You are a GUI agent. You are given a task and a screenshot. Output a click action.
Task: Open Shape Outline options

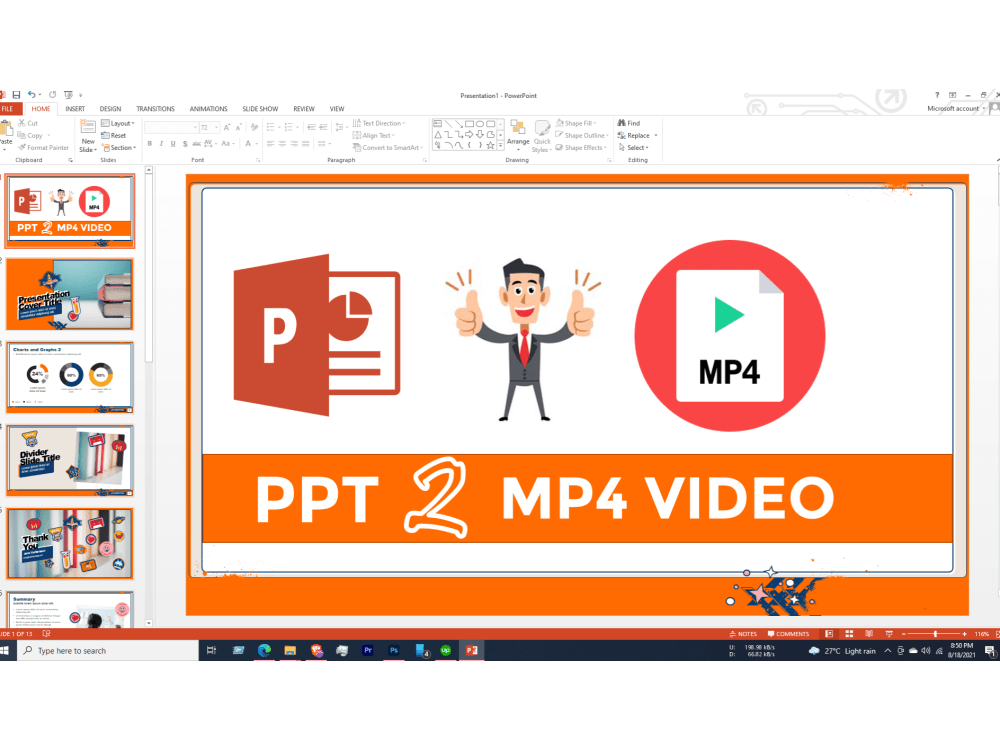tap(582, 135)
